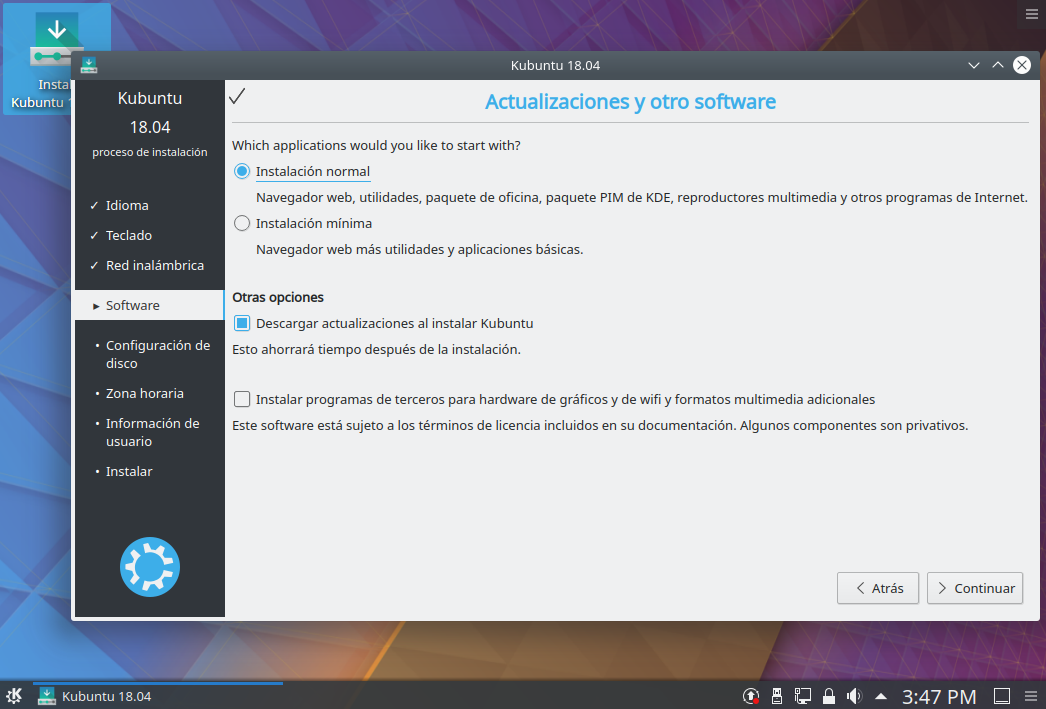1046x709 pixels.
Task: Click the Otras opciones label
Action: pos(278,297)
